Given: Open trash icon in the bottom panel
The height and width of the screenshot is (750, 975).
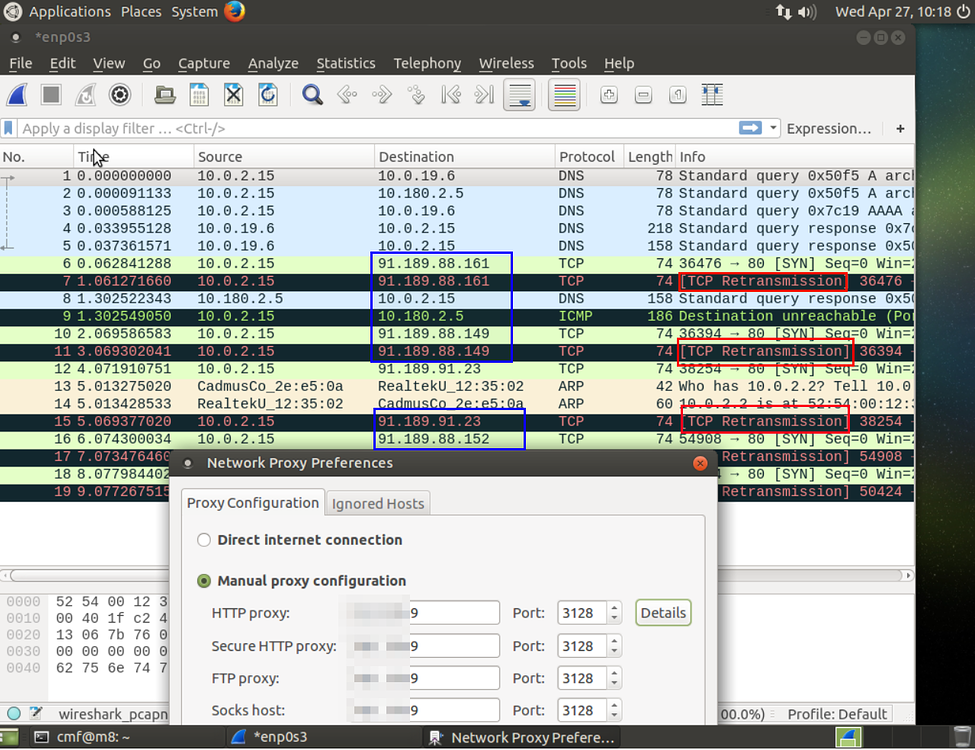Looking at the screenshot, I should (x=962, y=737).
